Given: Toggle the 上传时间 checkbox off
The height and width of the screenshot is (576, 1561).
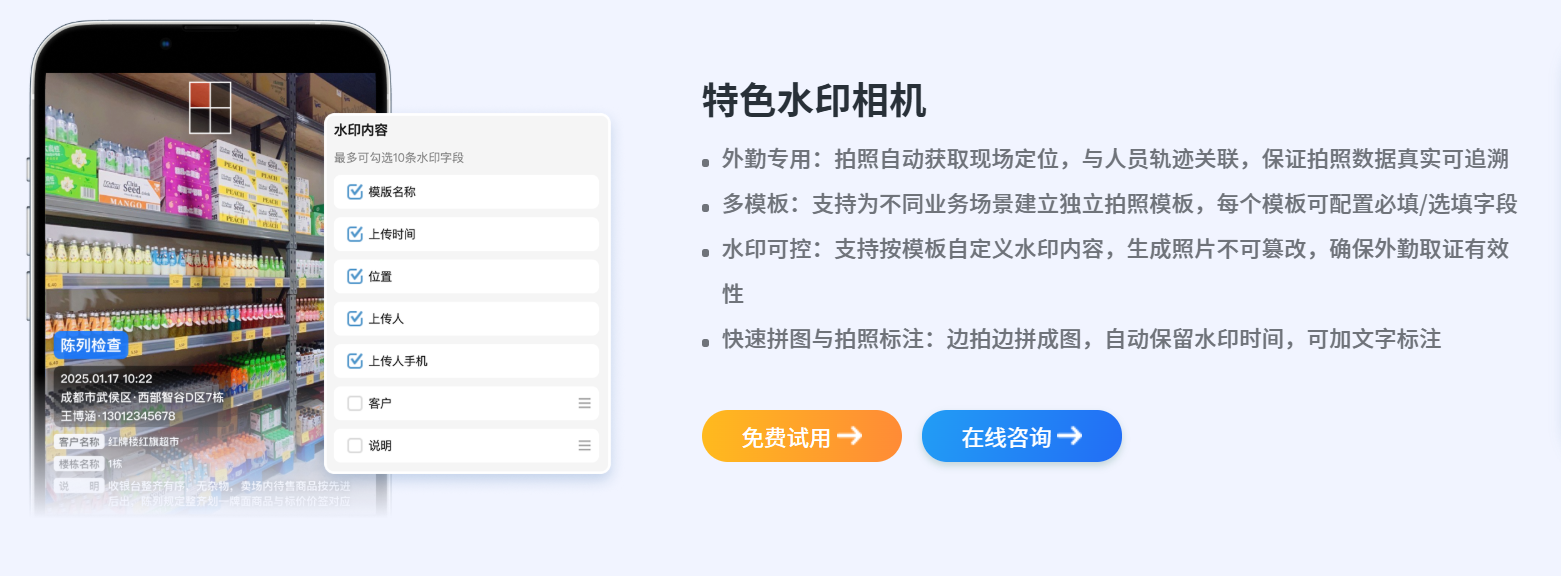Looking at the screenshot, I should pyautogui.click(x=354, y=234).
